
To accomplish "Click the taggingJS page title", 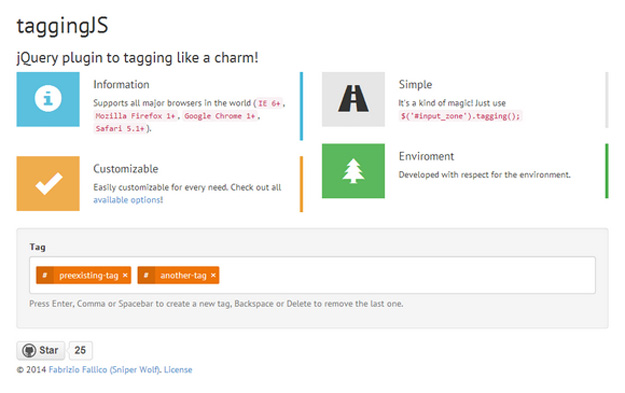I will pyautogui.click(x=62, y=26).
